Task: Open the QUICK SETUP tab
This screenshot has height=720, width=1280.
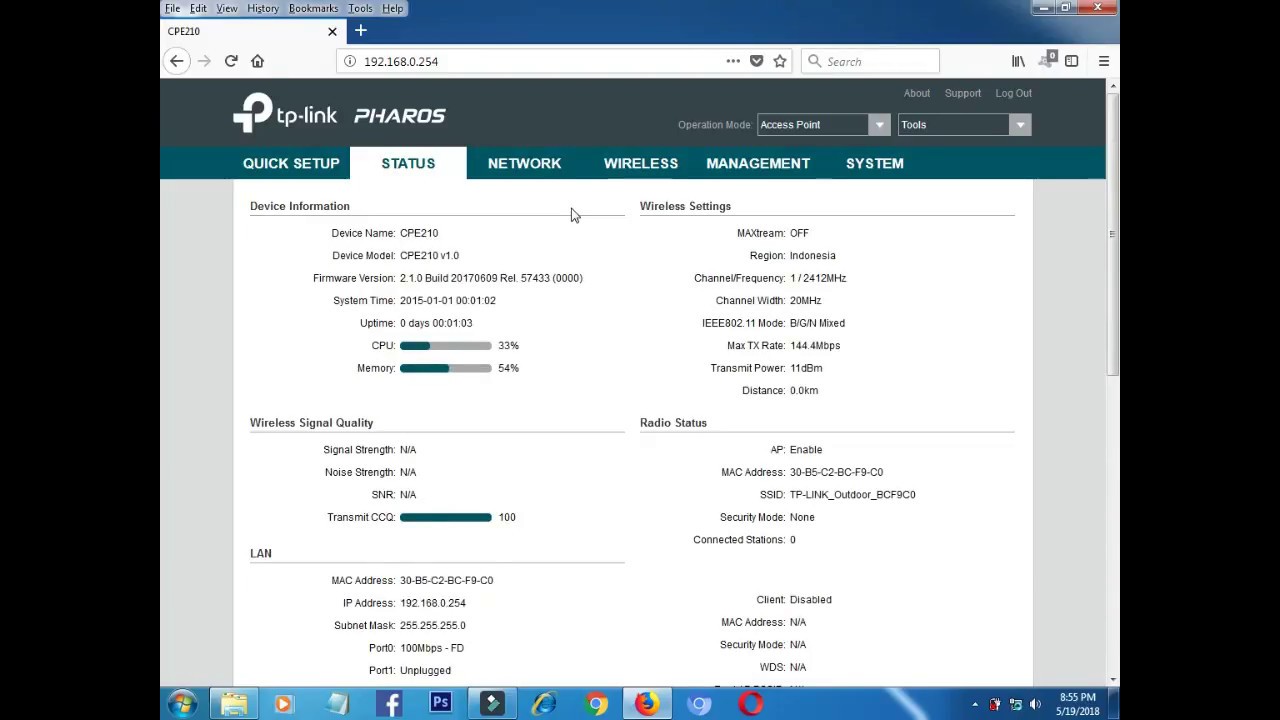Action: [291, 163]
